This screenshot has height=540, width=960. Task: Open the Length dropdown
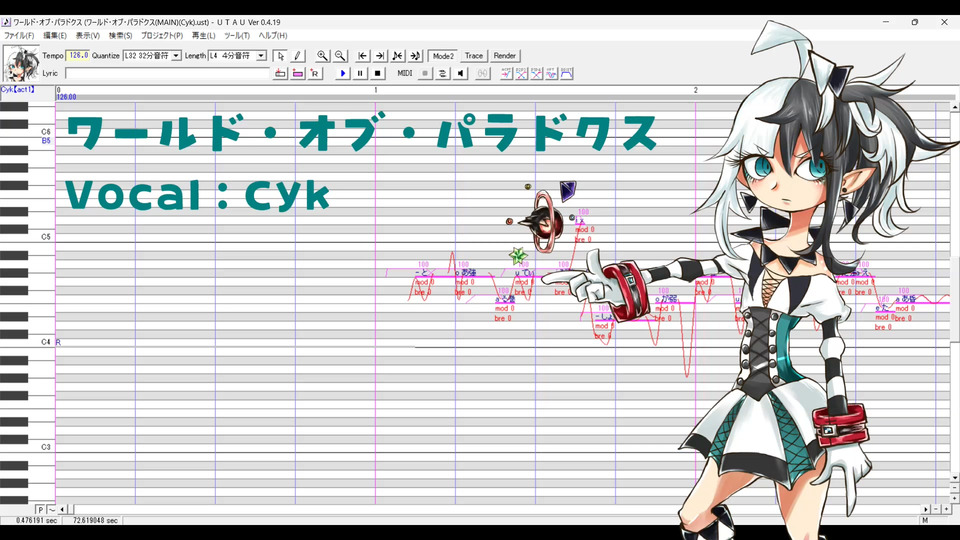(261, 56)
